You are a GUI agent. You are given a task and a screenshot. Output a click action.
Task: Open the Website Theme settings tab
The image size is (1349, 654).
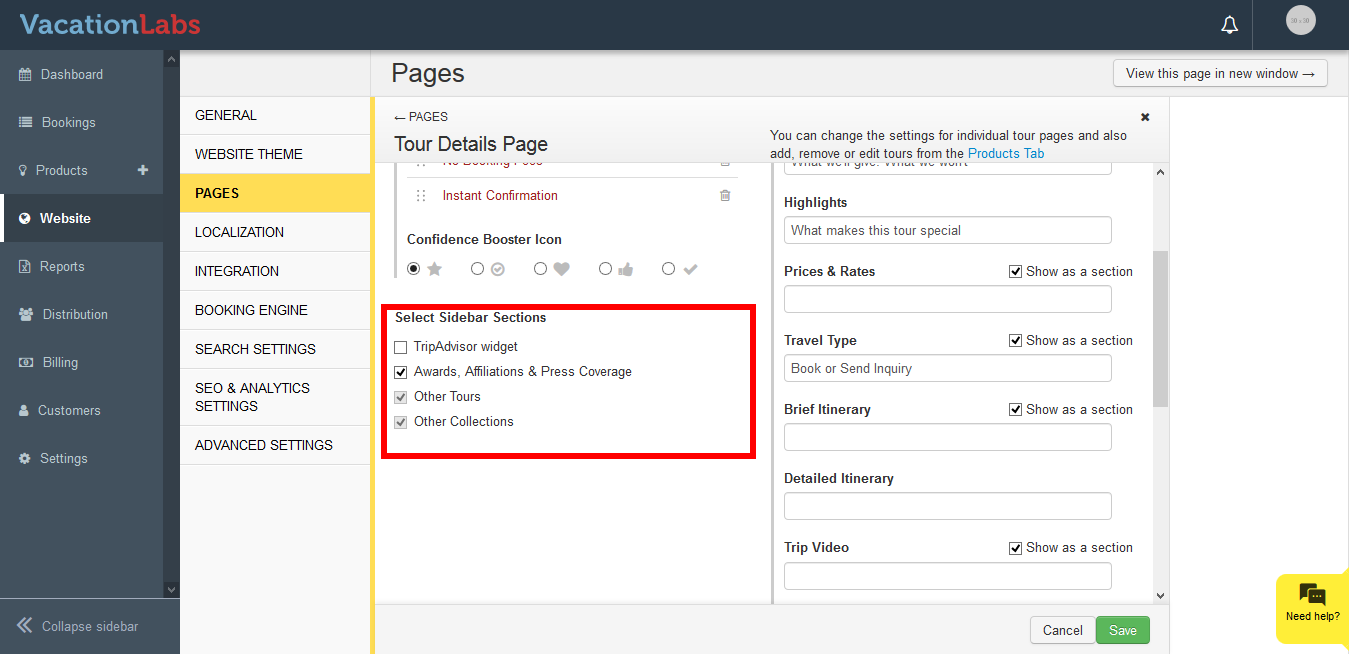click(x=249, y=154)
